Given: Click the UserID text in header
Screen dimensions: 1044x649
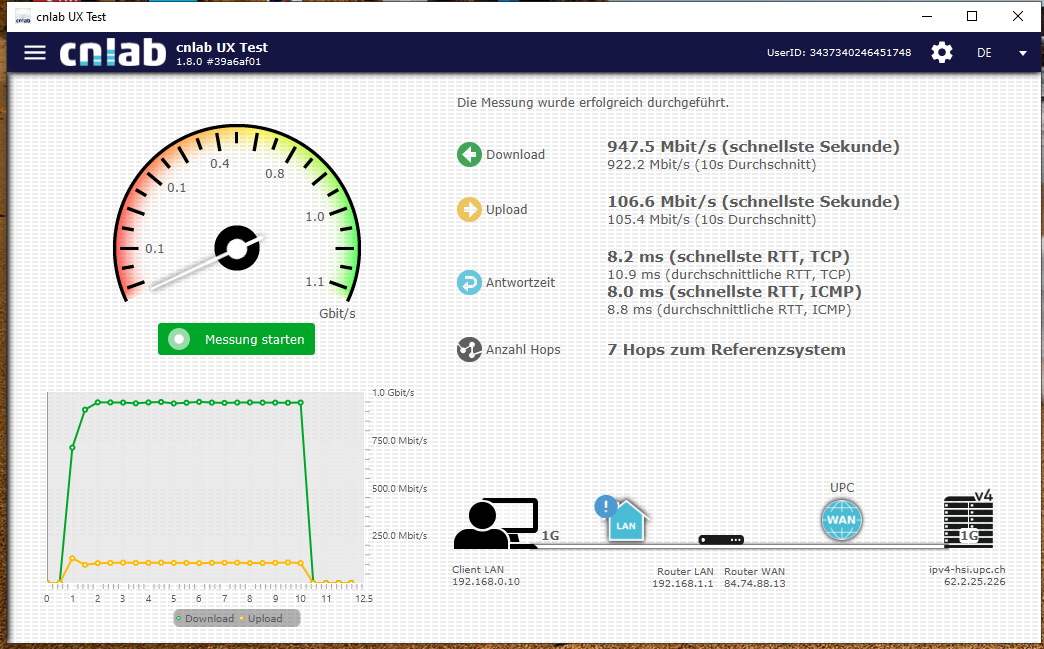Looking at the screenshot, I should click(838, 53).
